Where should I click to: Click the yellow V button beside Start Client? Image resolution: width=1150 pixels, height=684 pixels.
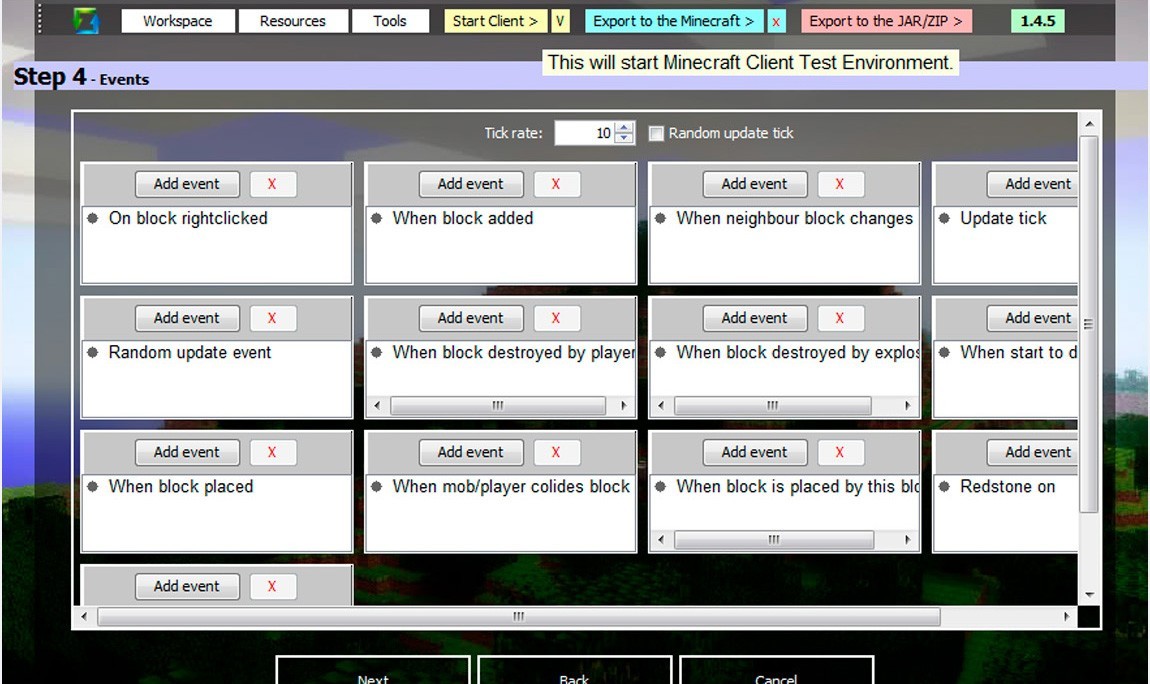560,21
